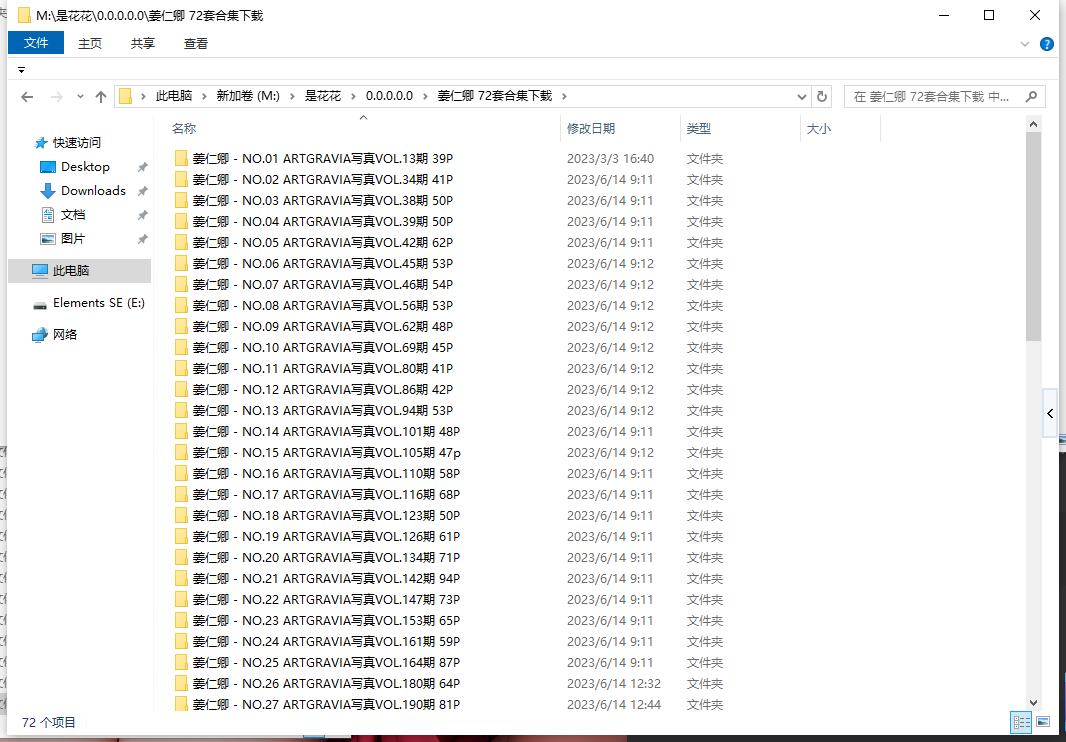Viewport: 1066px width, 742px height.
Task: Select folder icon of NO.21 VOL.142期 94P
Action: (181, 579)
